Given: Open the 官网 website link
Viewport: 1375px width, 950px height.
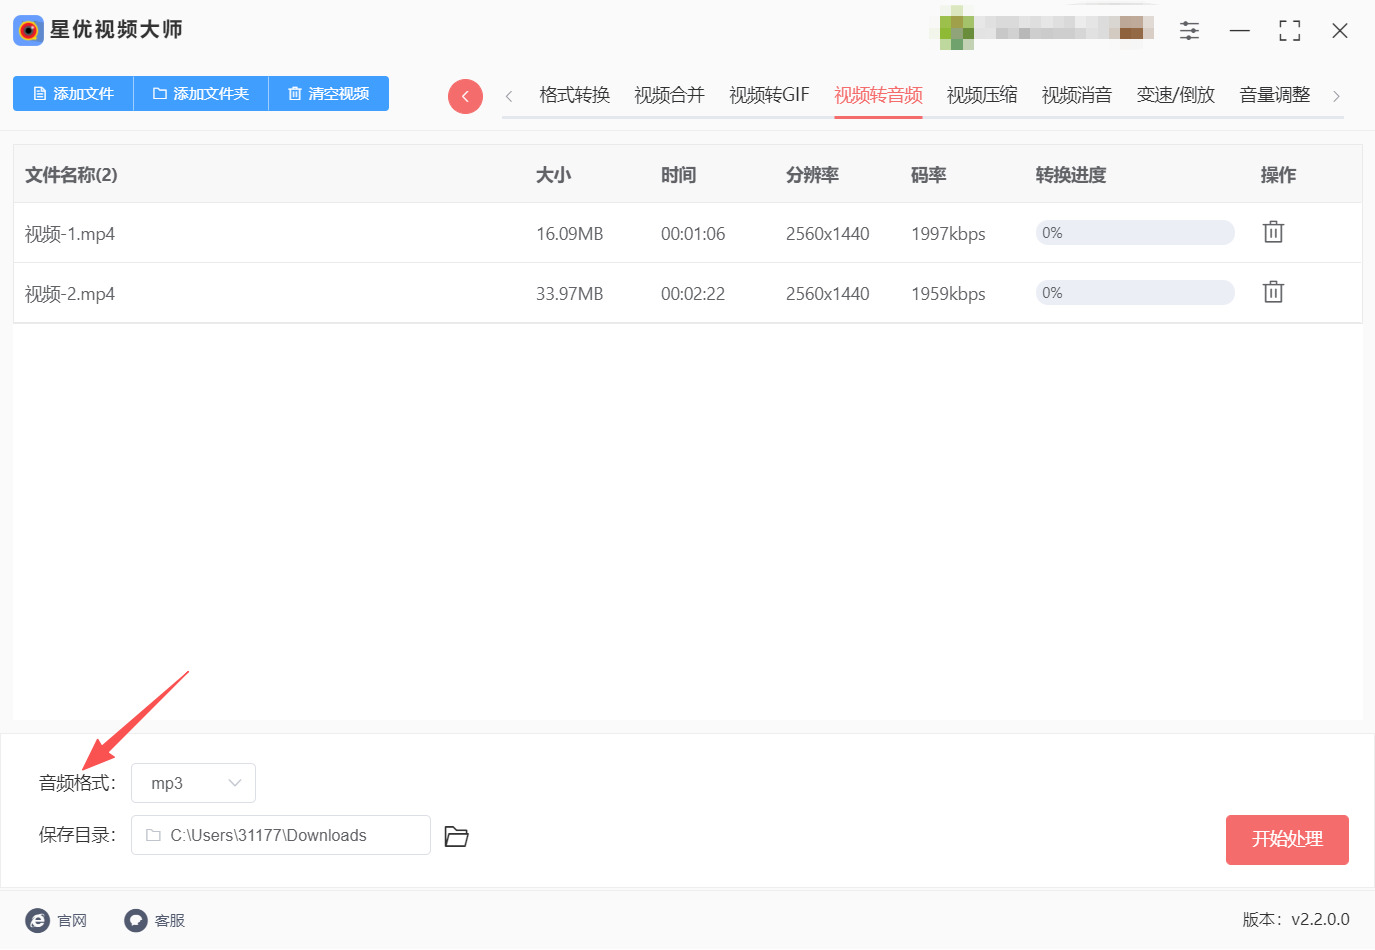Looking at the screenshot, I should (56, 920).
